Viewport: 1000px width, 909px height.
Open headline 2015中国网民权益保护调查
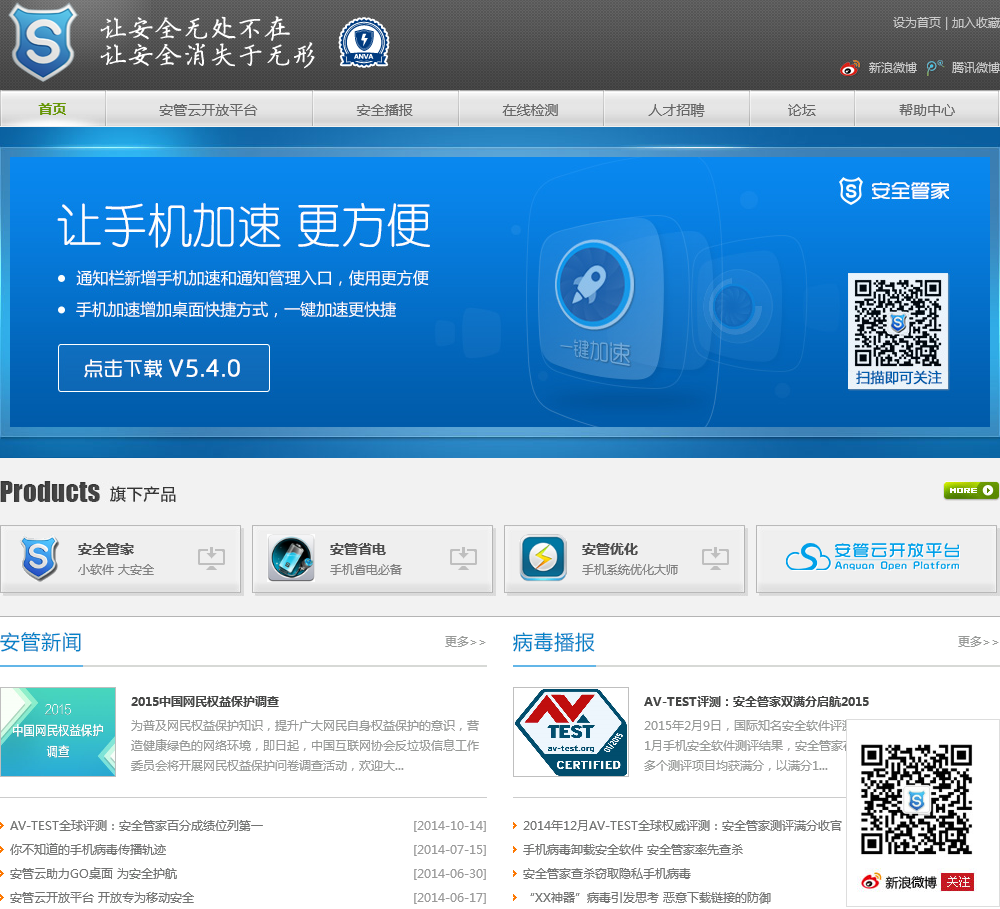(205, 702)
